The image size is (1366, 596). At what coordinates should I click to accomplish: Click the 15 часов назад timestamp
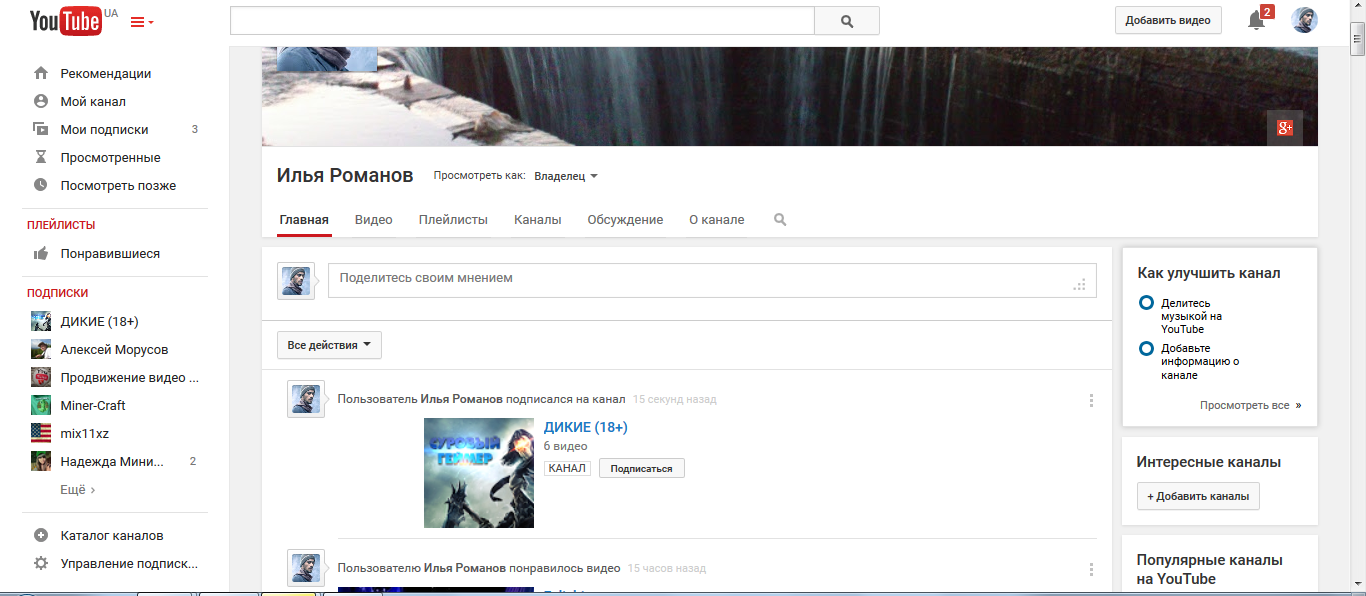pos(667,568)
